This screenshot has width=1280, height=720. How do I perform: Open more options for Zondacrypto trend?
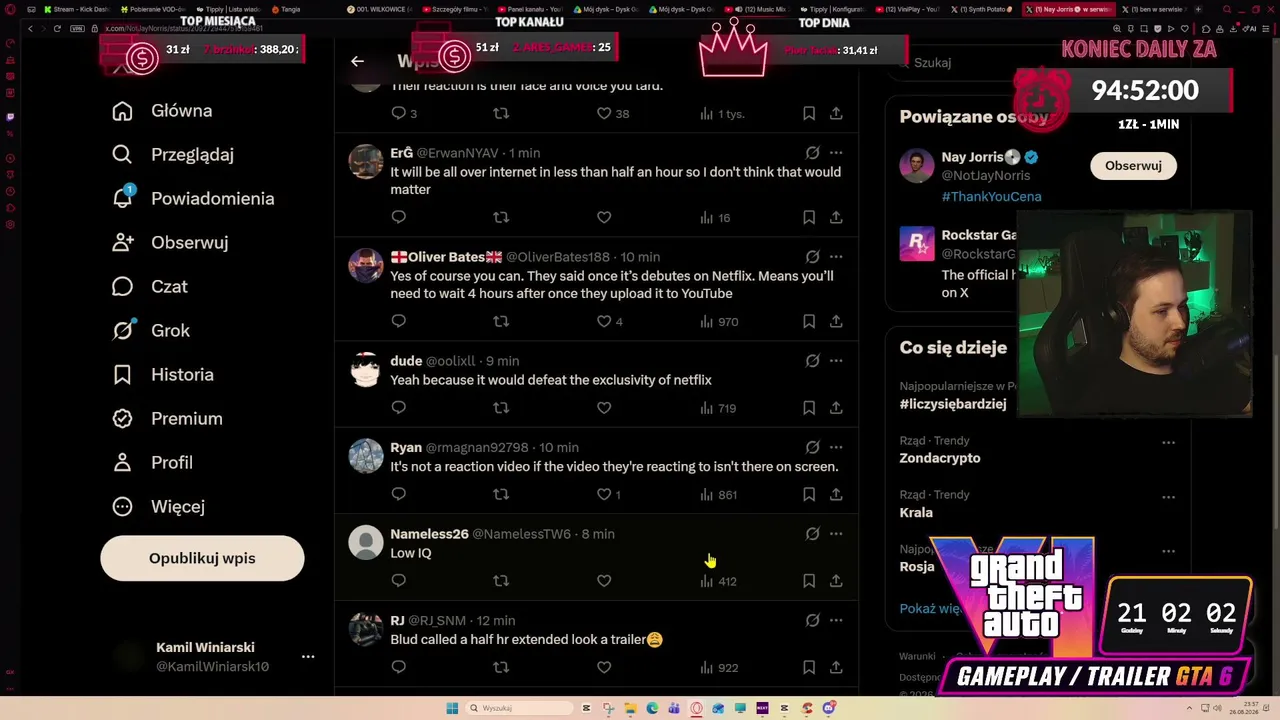(1168, 442)
